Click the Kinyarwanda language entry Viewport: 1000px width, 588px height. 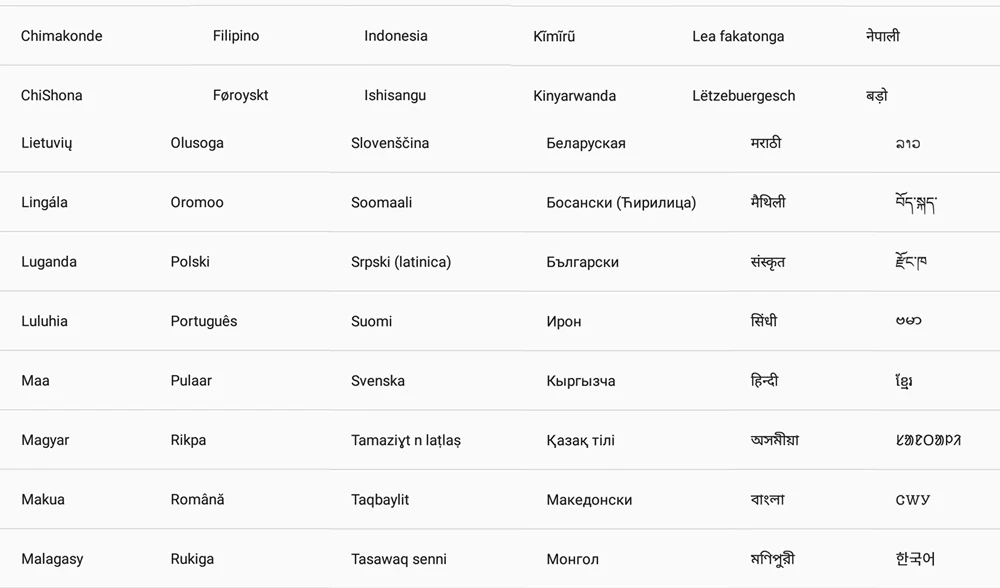(574, 95)
